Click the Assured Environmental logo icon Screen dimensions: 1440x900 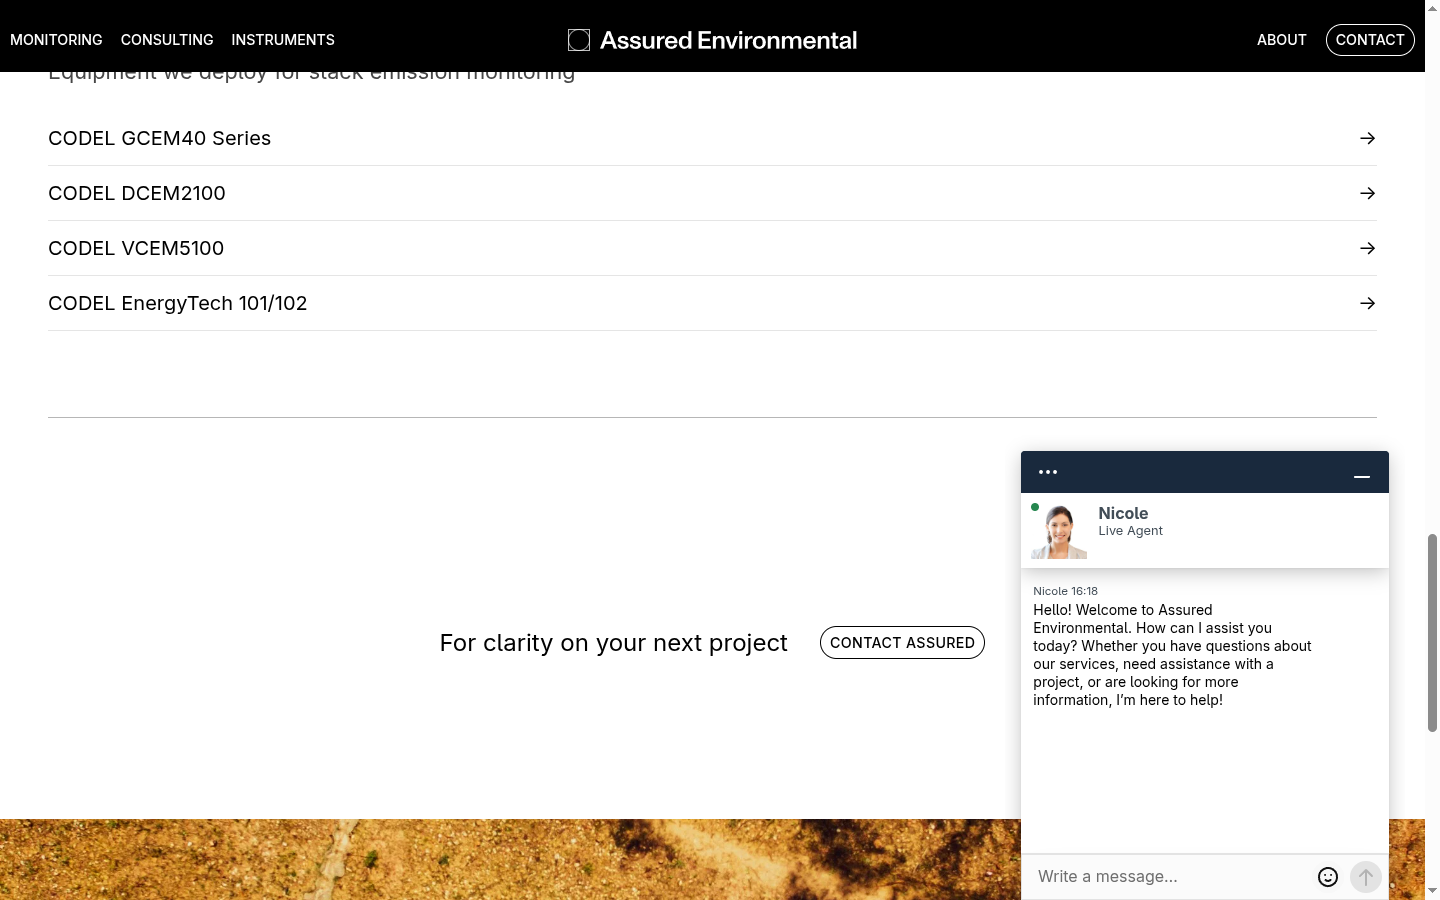[x=579, y=39]
